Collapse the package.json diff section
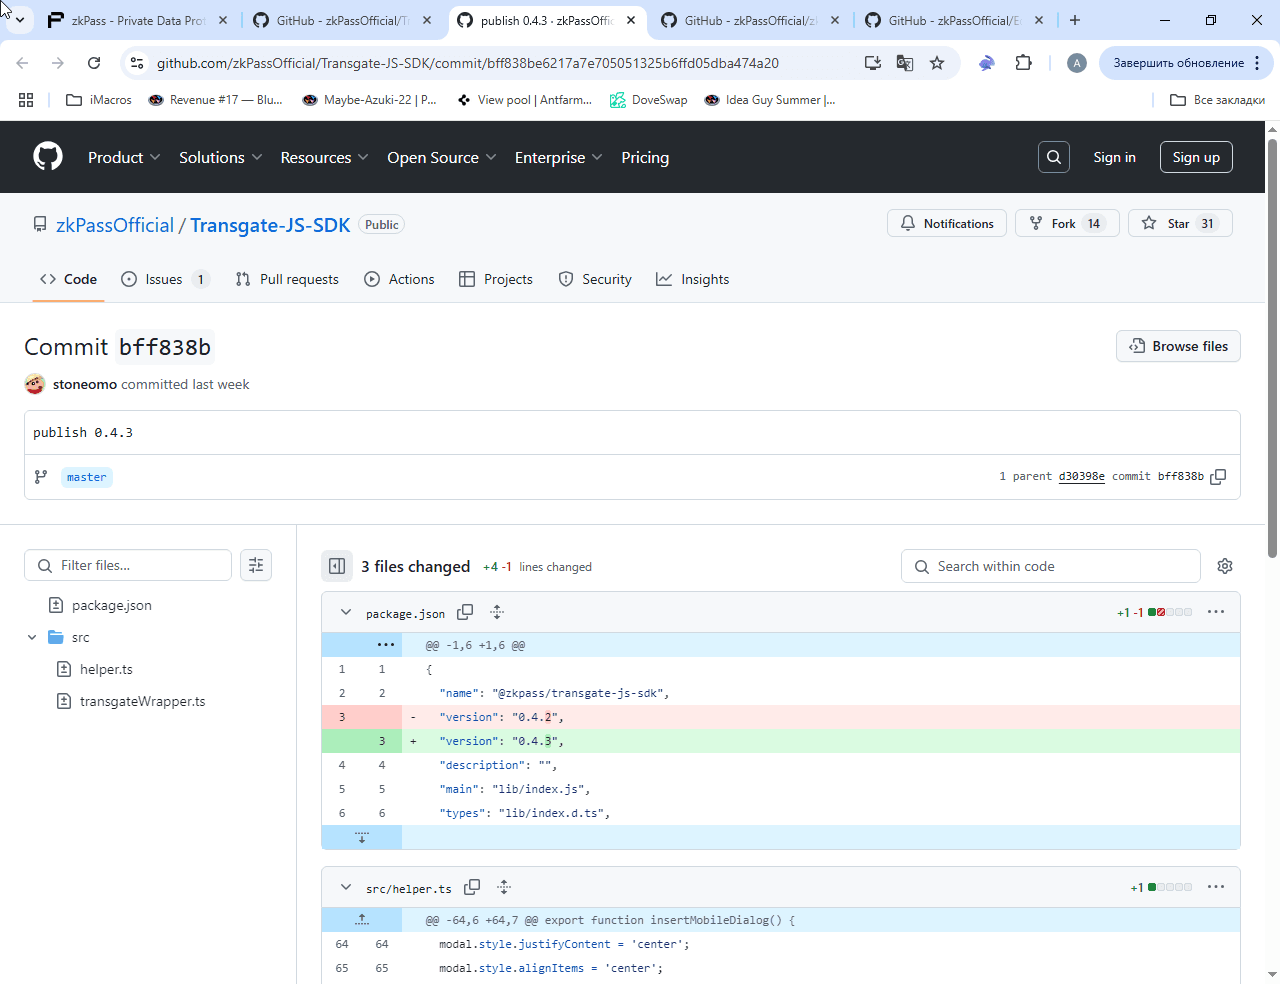This screenshot has width=1280, height=984. [x=346, y=612]
